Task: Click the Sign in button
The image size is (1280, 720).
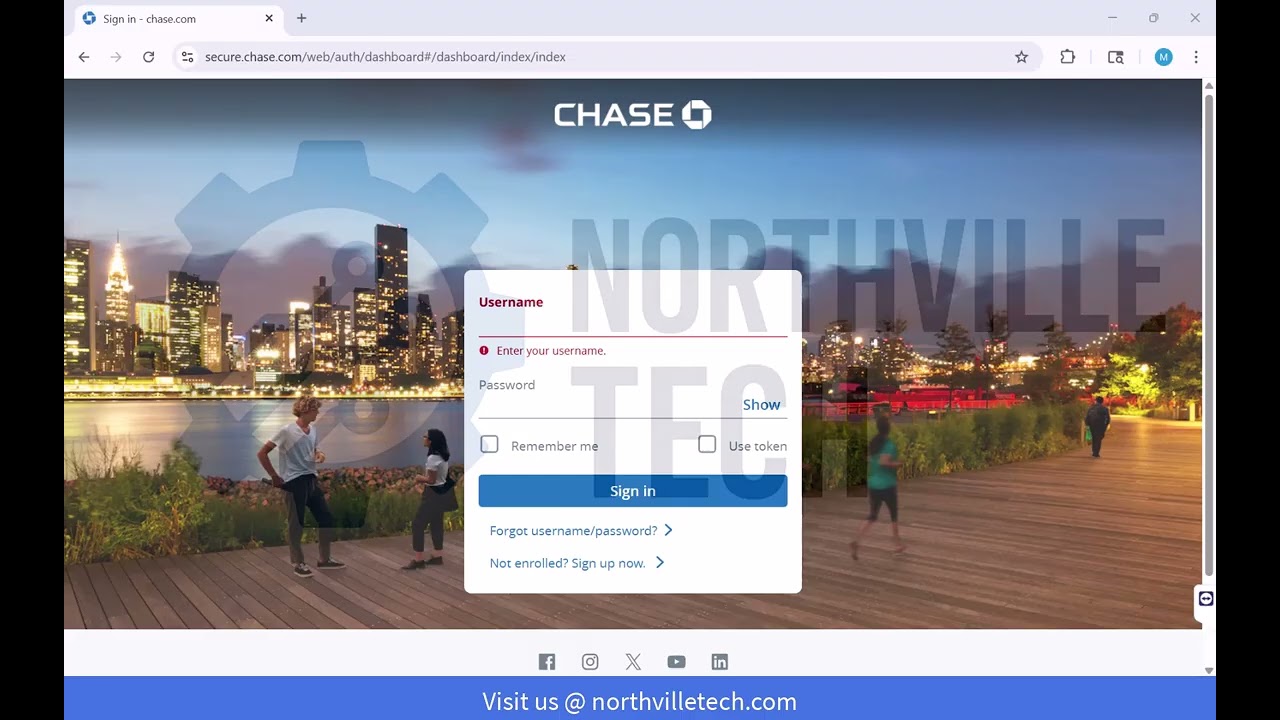Action: 633,491
